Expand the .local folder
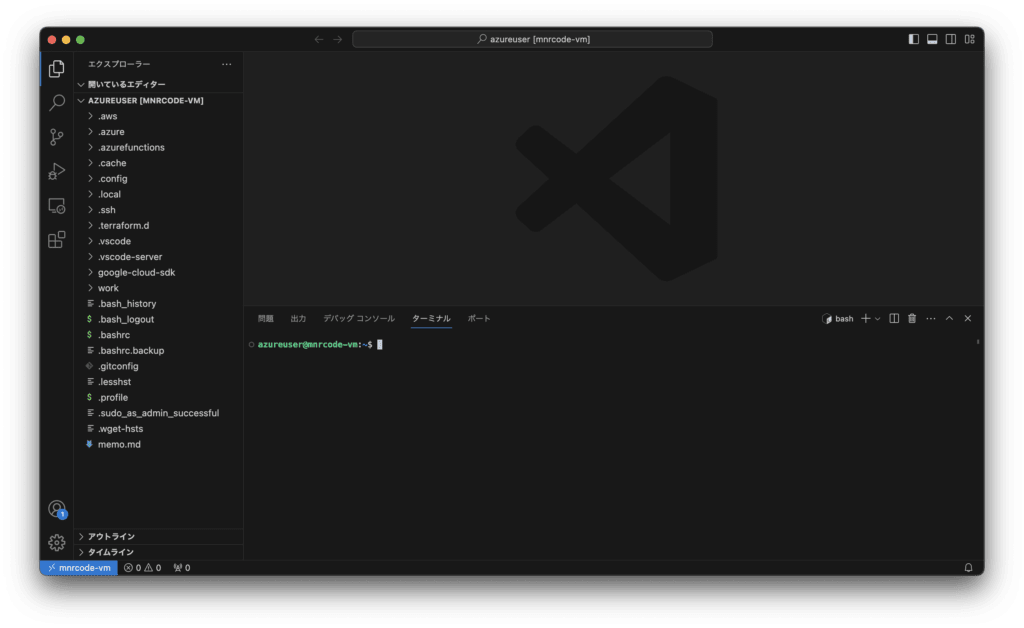The image size is (1024, 628). pos(159,195)
